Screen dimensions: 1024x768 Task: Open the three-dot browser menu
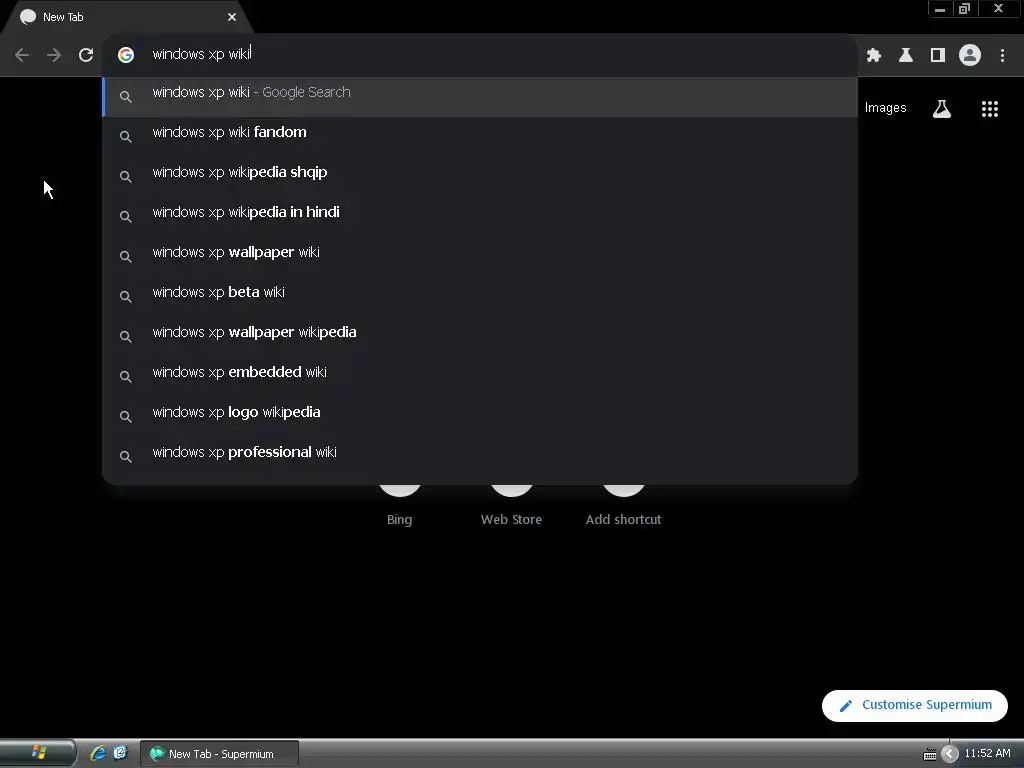[x=1002, y=55]
